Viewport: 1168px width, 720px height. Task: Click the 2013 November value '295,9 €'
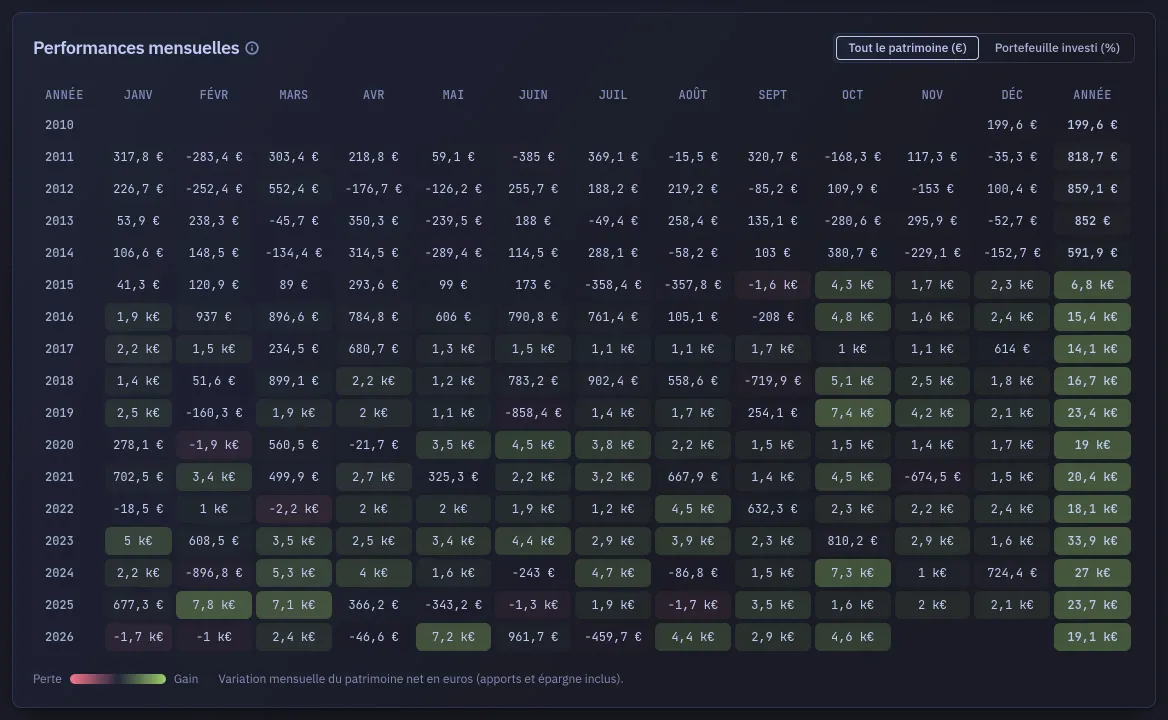click(932, 221)
